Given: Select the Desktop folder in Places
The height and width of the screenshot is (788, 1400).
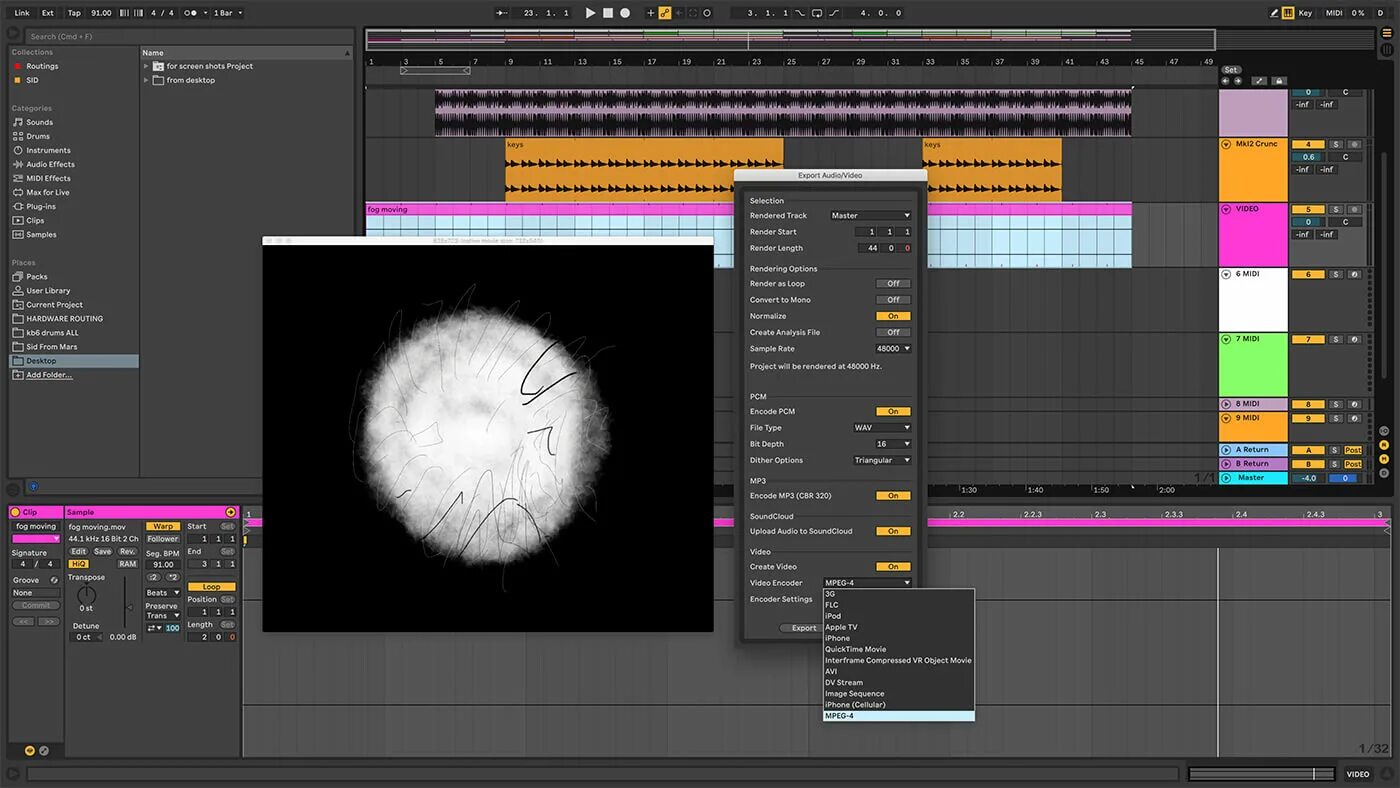Looking at the screenshot, I should pyautogui.click(x=73, y=360).
